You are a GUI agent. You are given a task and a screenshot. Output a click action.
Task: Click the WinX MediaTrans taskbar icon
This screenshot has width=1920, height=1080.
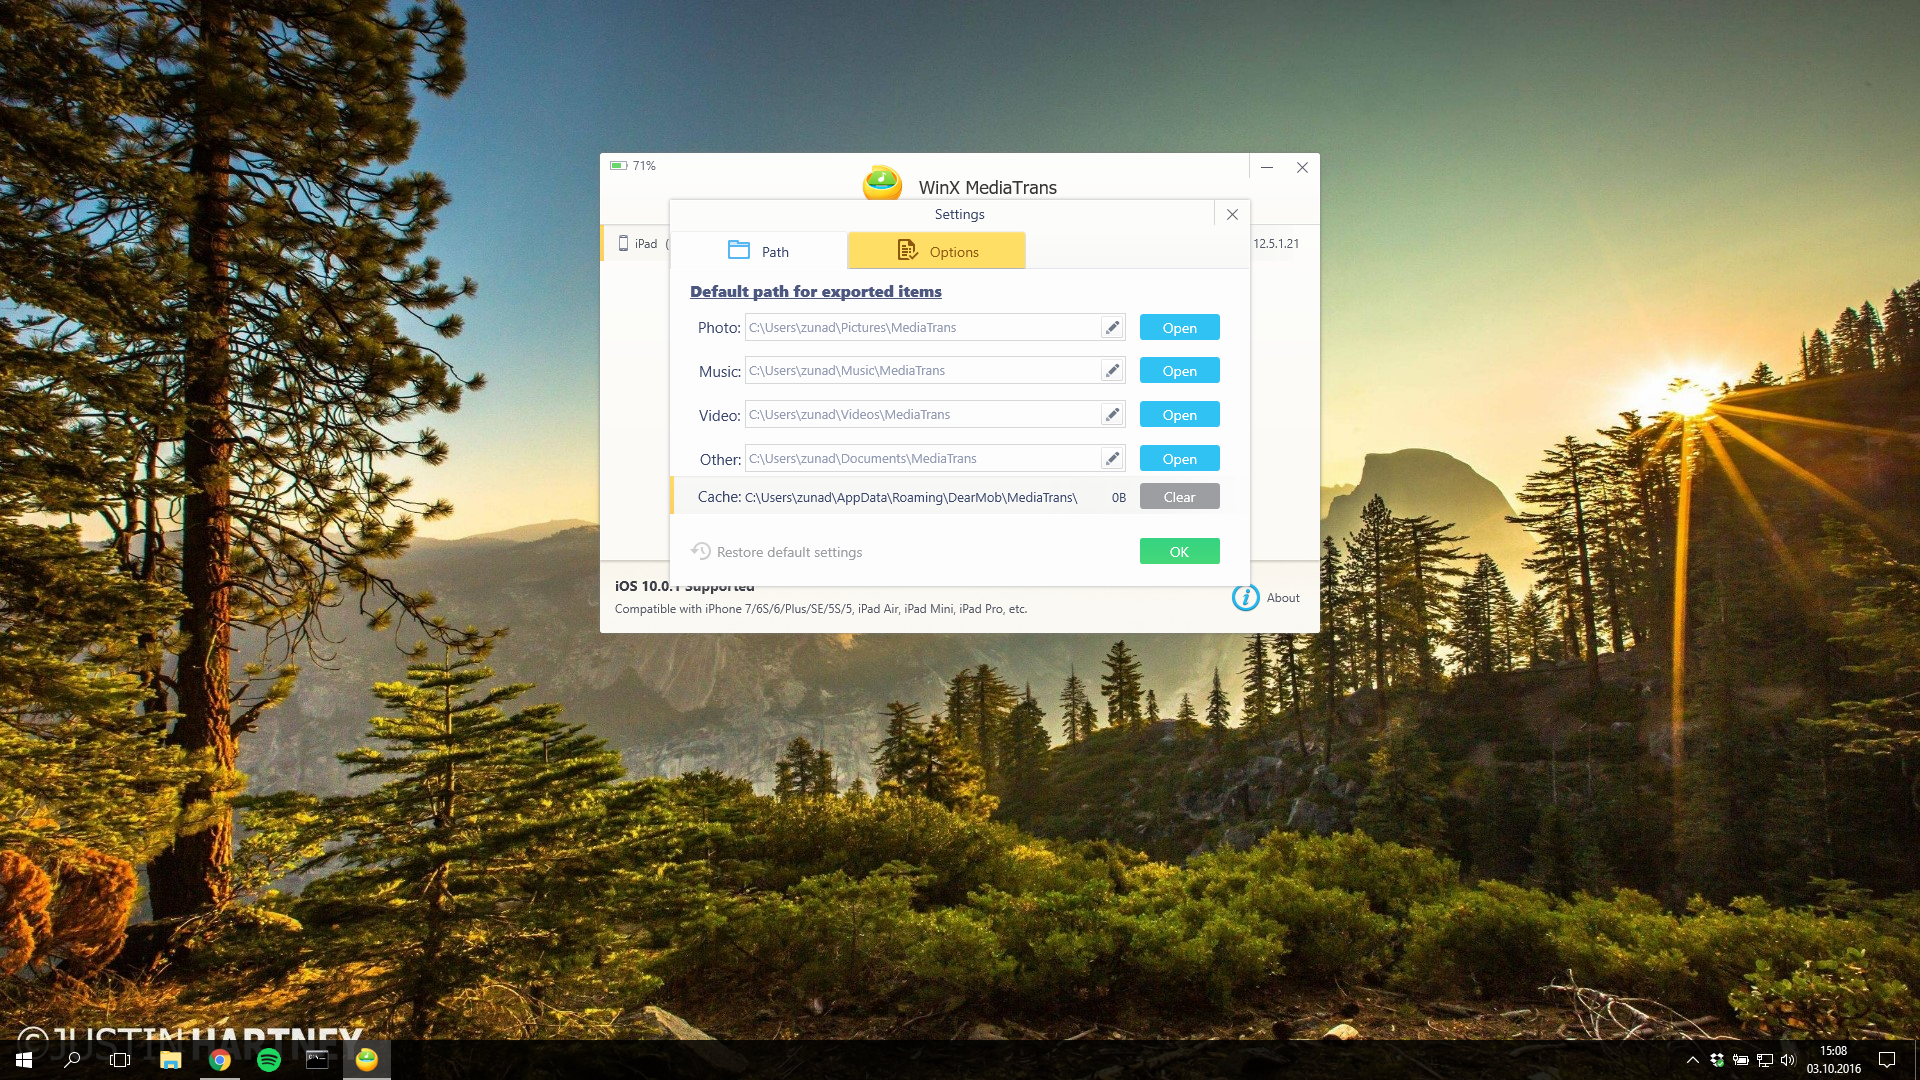click(x=367, y=1060)
